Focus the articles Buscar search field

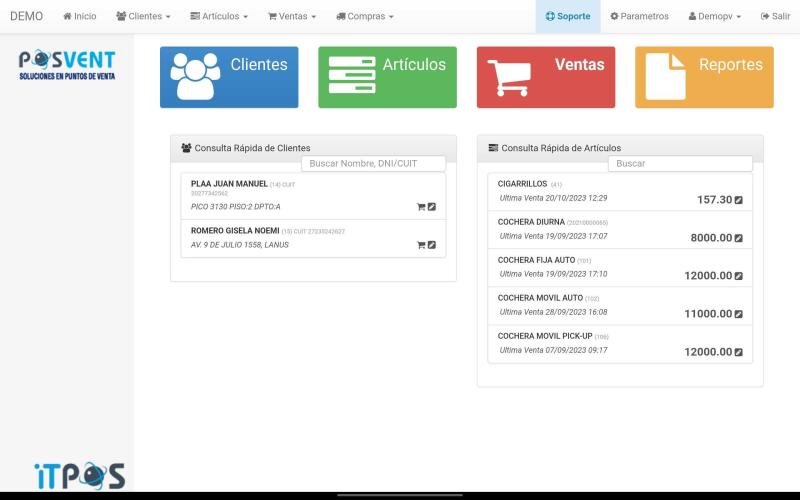point(680,164)
